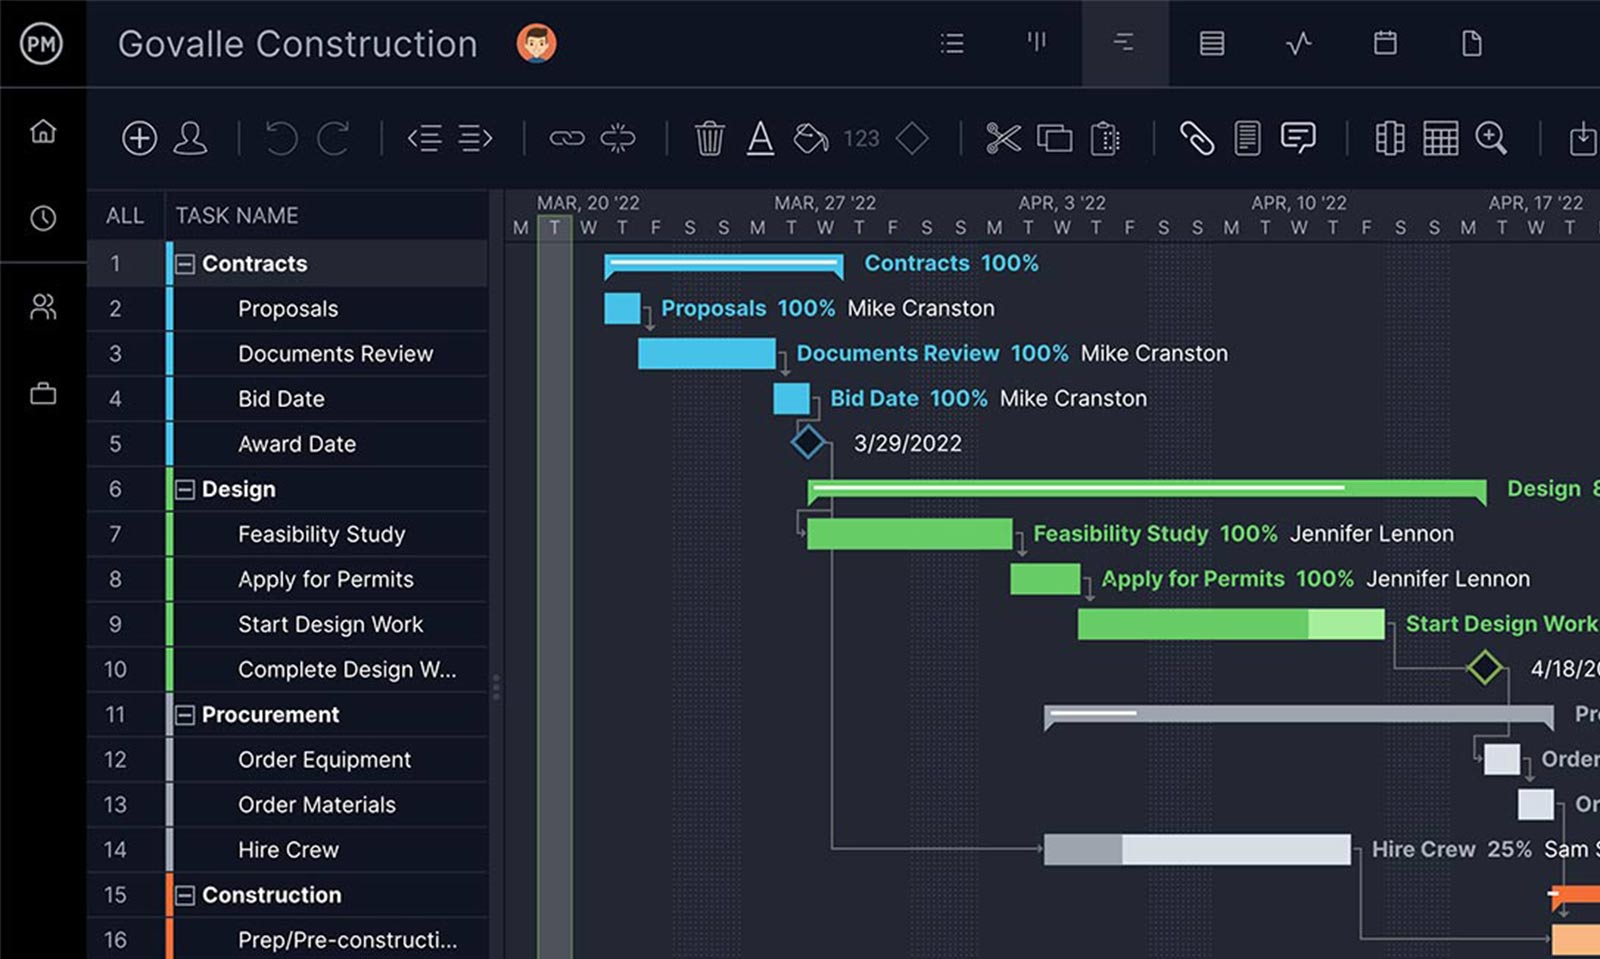1600x959 pixels.
Task: Add a new task with the plus icon
Action: (x=140, y=138)
